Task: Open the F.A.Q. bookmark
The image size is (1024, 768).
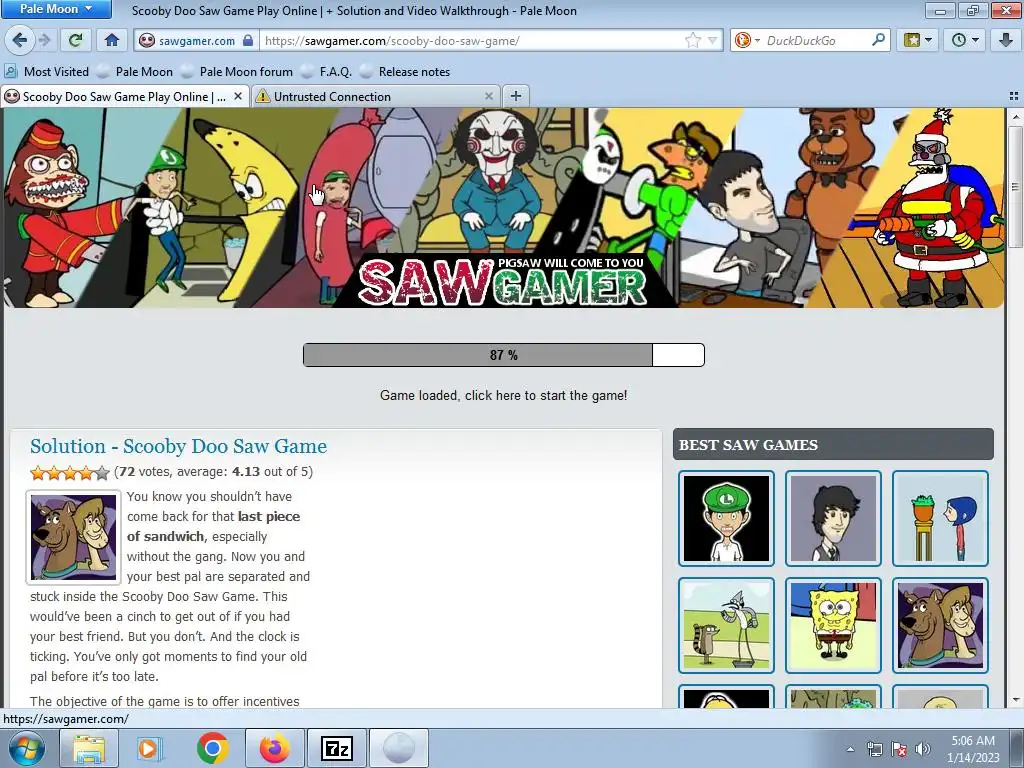Action: pyautogui.click(x=327, y=72)
